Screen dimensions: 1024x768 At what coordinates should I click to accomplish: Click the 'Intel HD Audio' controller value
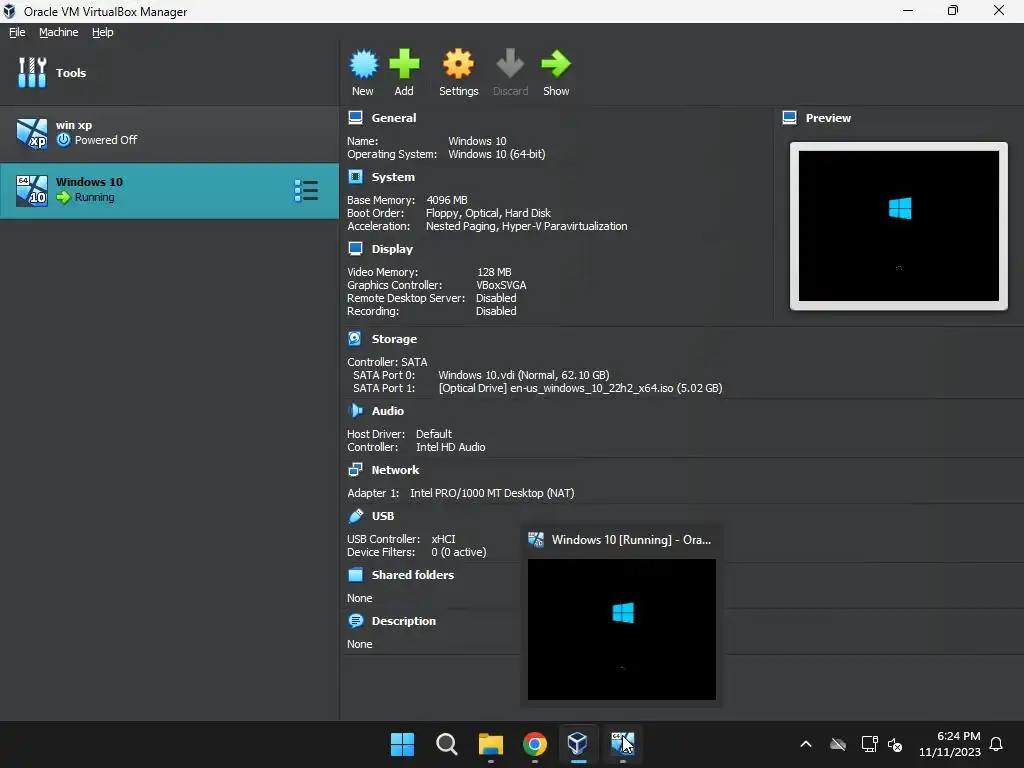[x=451, y=447]
